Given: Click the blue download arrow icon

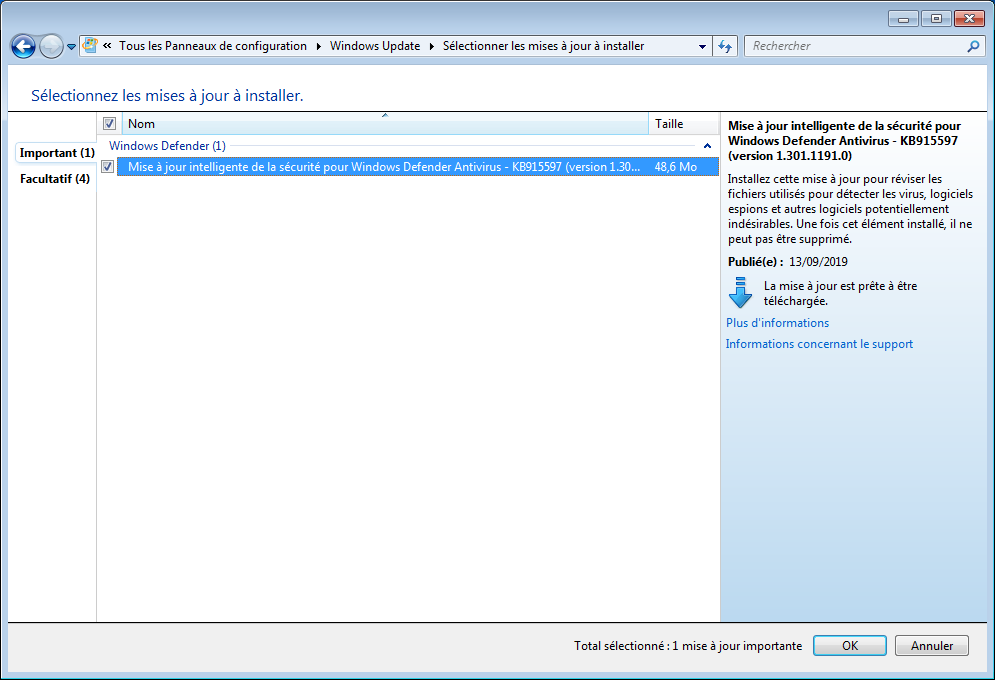Looking at the screenshot, I should point(740,292).
